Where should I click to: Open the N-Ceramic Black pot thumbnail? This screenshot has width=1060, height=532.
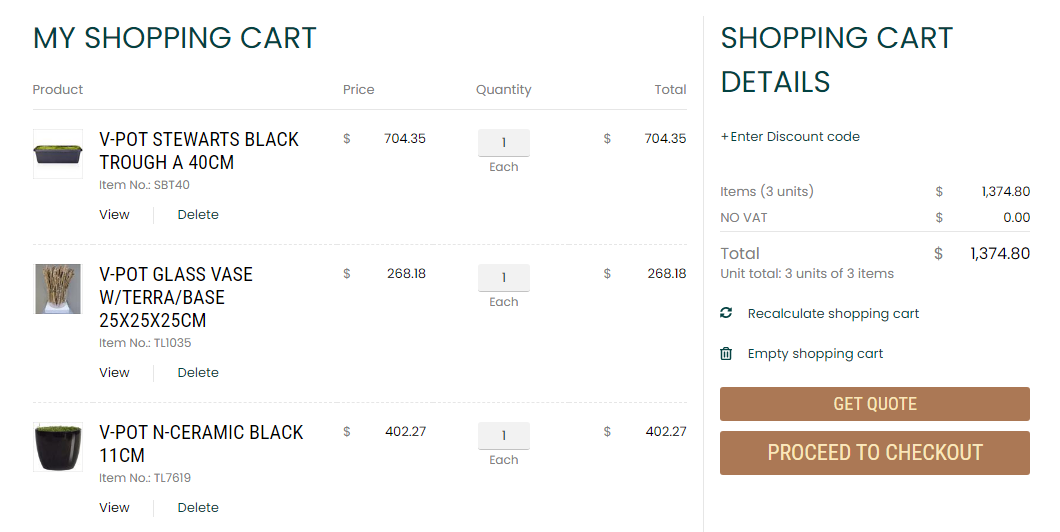[58, 447]
